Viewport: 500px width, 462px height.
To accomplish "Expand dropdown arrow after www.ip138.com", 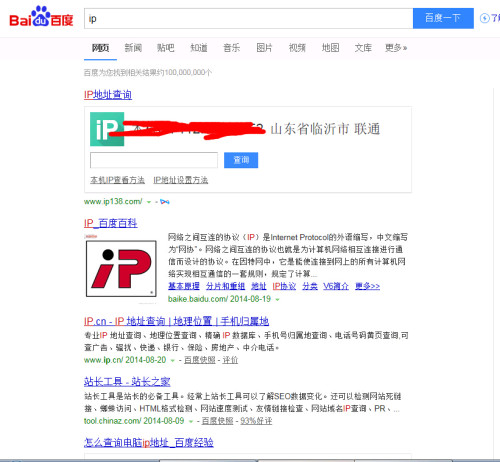I will click(x=149, y=202).
